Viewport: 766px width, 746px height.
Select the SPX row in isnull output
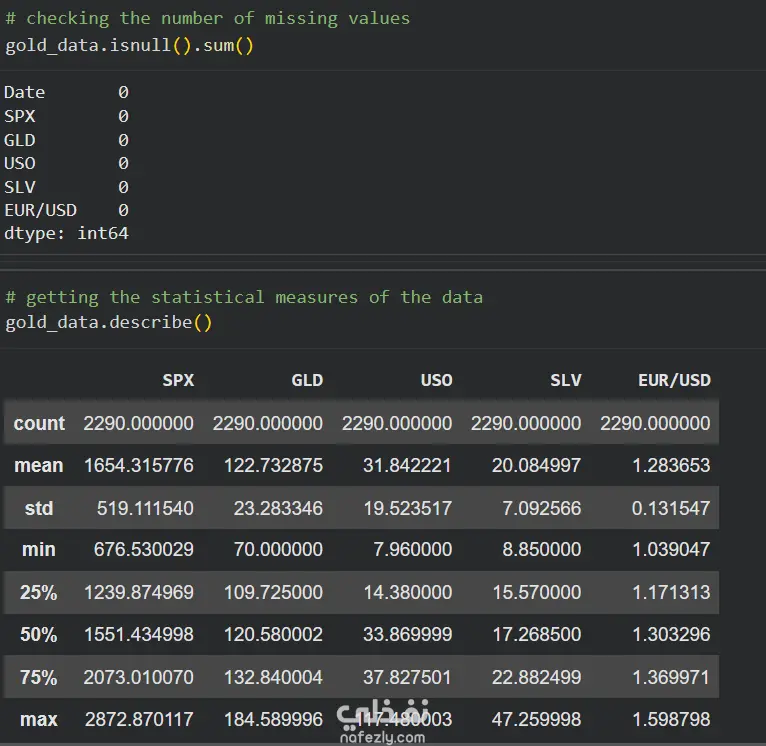pyautogui.click(x=66, y=116)
